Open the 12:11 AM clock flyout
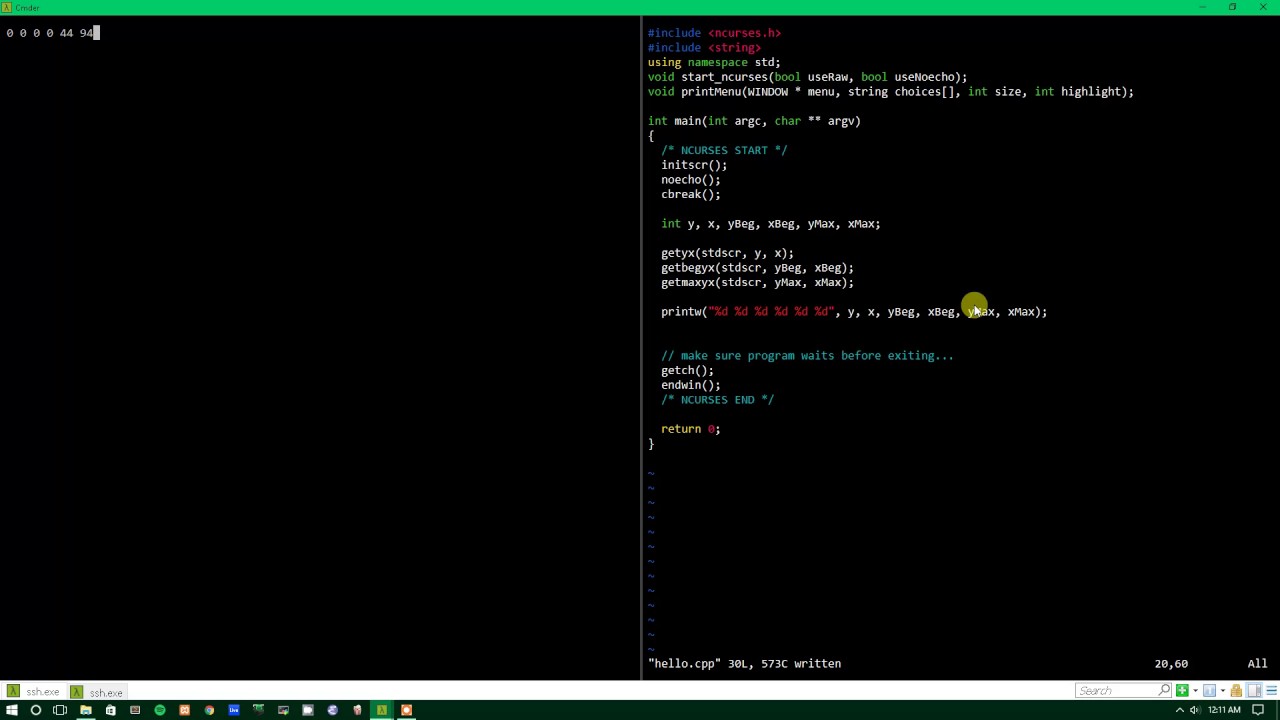Screen dimensions: 1280x720 (1224, 710)
